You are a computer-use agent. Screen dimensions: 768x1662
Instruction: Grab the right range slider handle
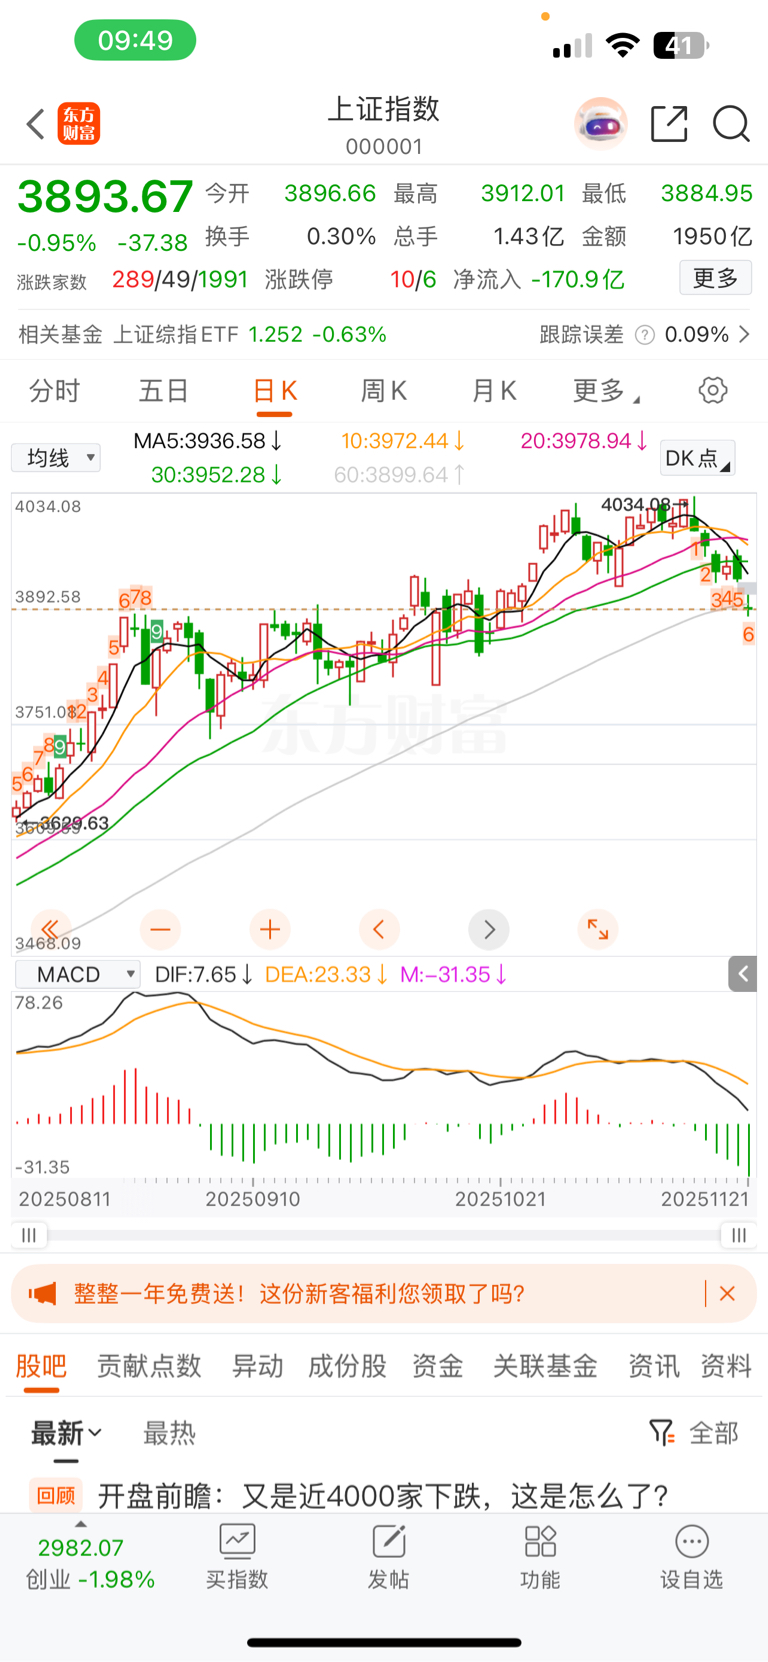(x=738, y=1235)
